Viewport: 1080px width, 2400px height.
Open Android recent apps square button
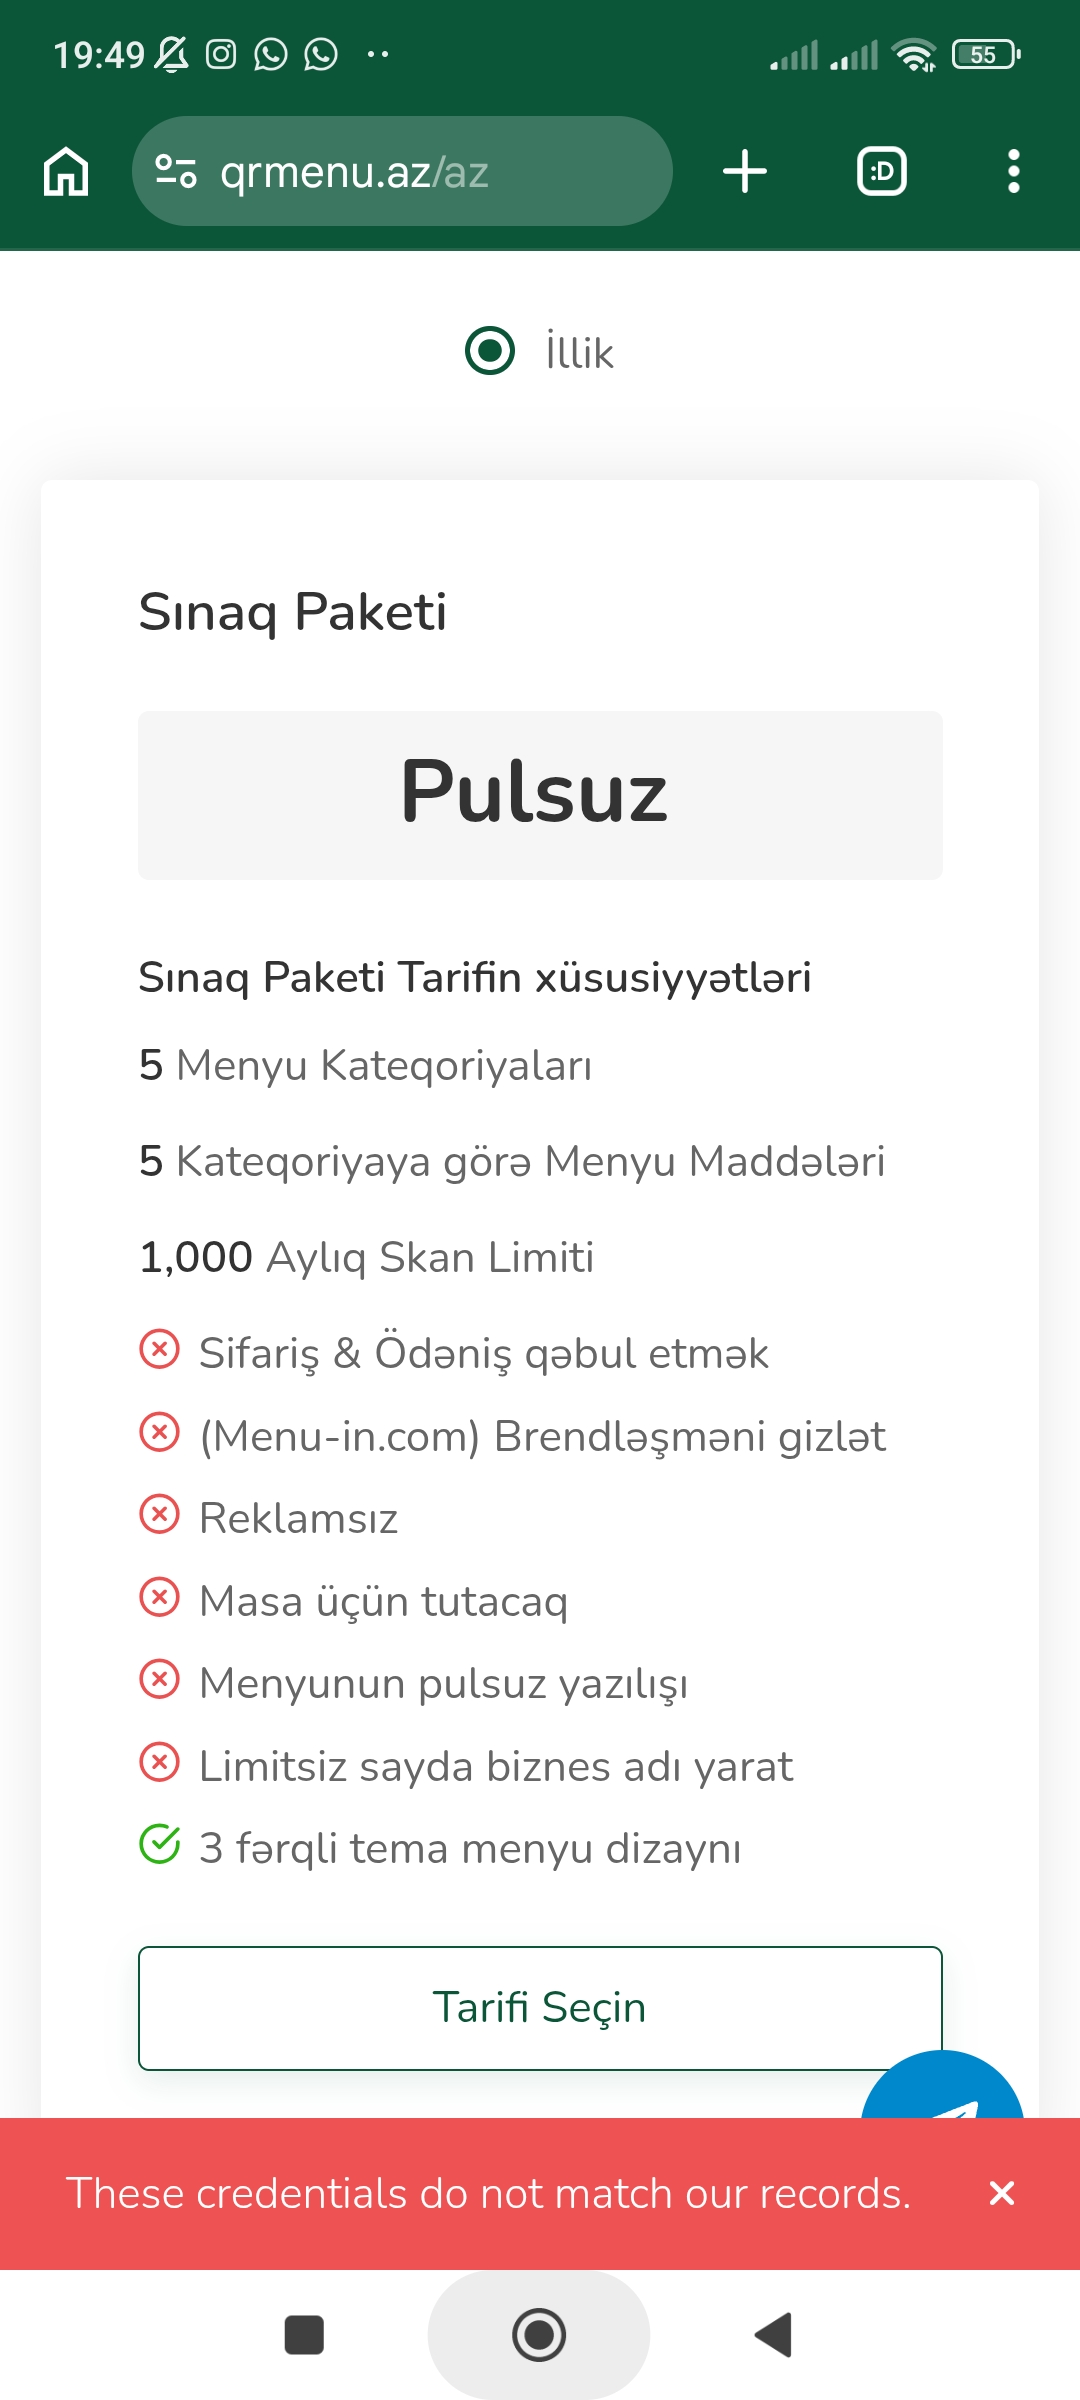(304, 2335)
